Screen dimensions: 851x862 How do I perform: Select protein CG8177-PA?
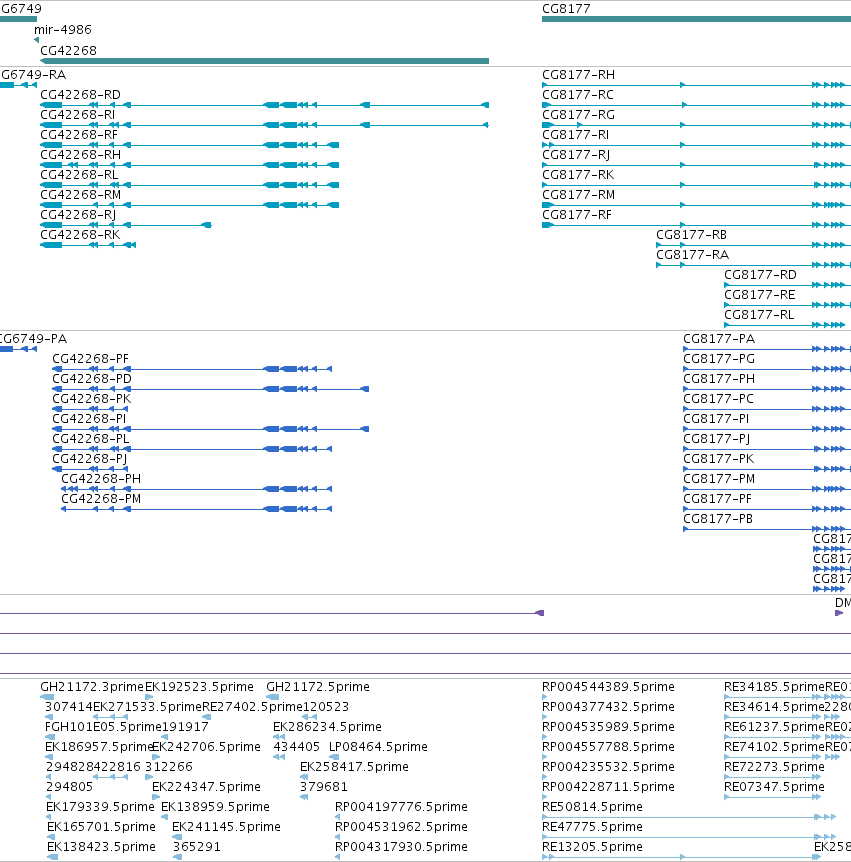click(x=719, y=339)
